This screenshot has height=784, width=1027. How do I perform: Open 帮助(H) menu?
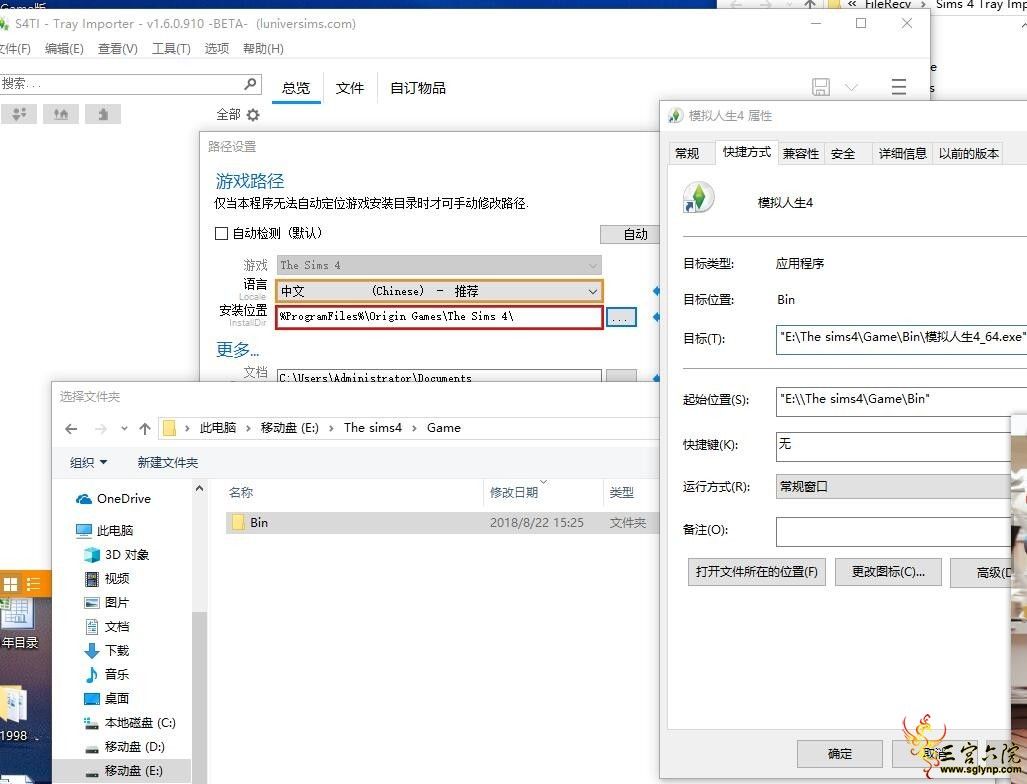[263, 48]
